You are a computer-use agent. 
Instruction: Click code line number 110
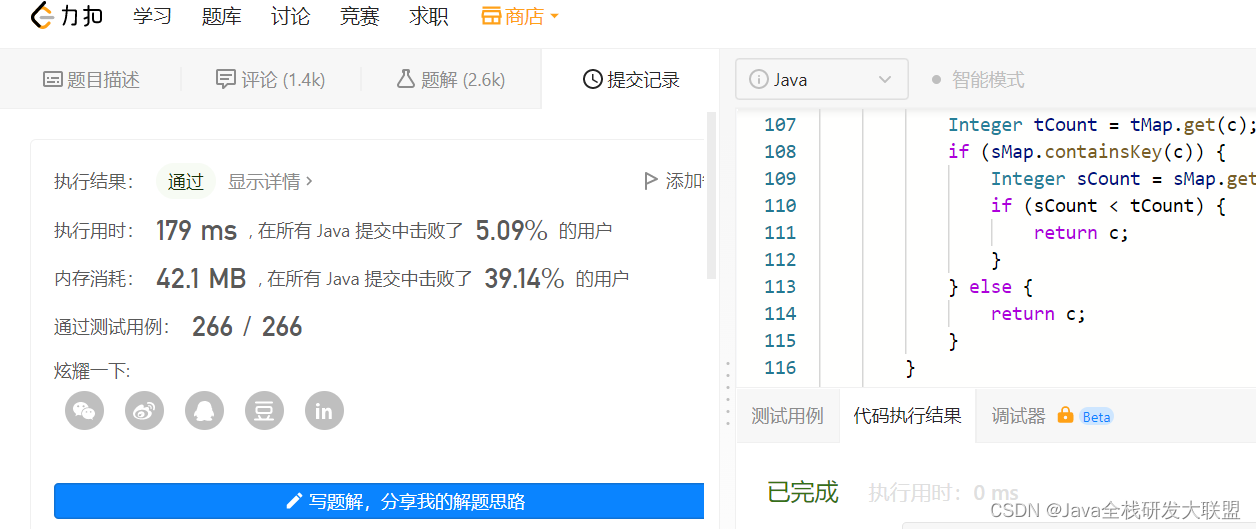click(780, 206)
